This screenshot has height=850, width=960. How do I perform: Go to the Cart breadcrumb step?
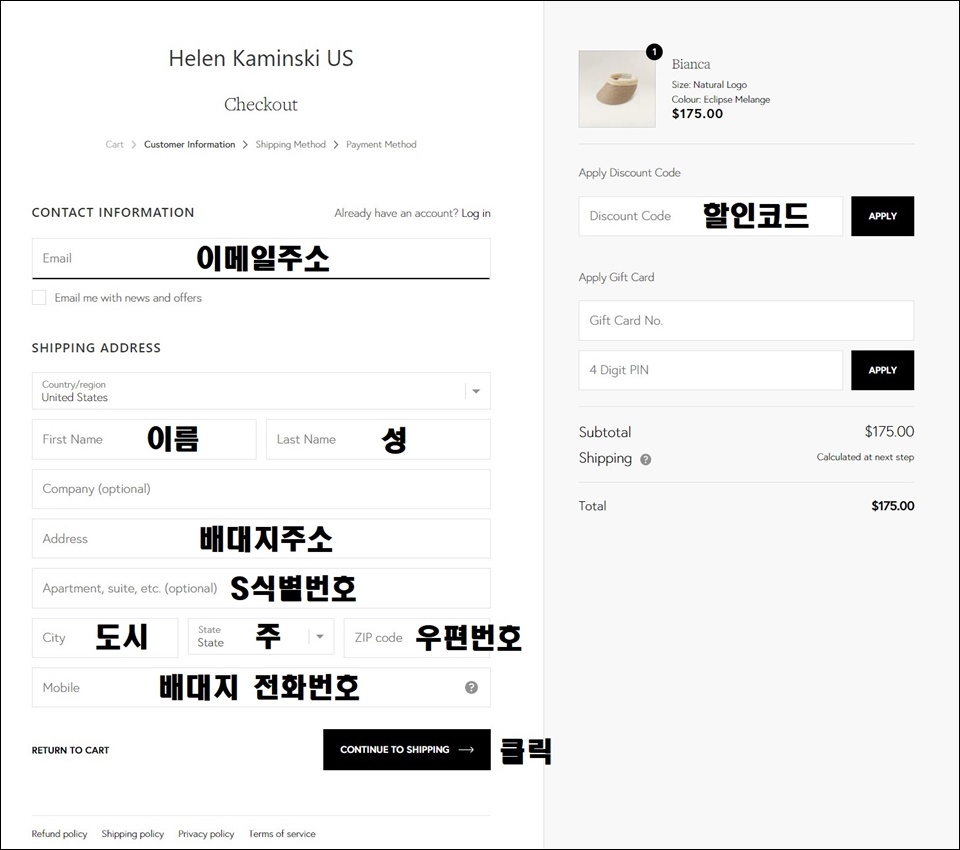pyautogui.click(x=114, y=145)
